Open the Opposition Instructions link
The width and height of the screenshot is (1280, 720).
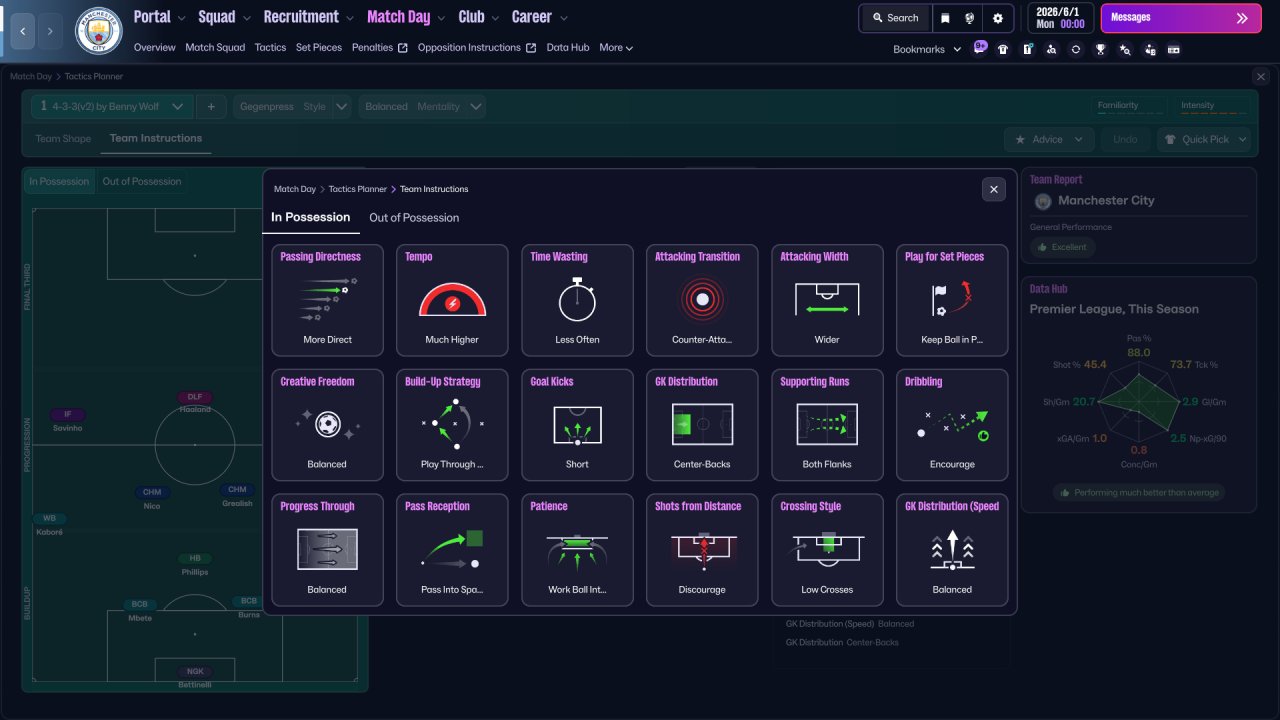[477, 47]
